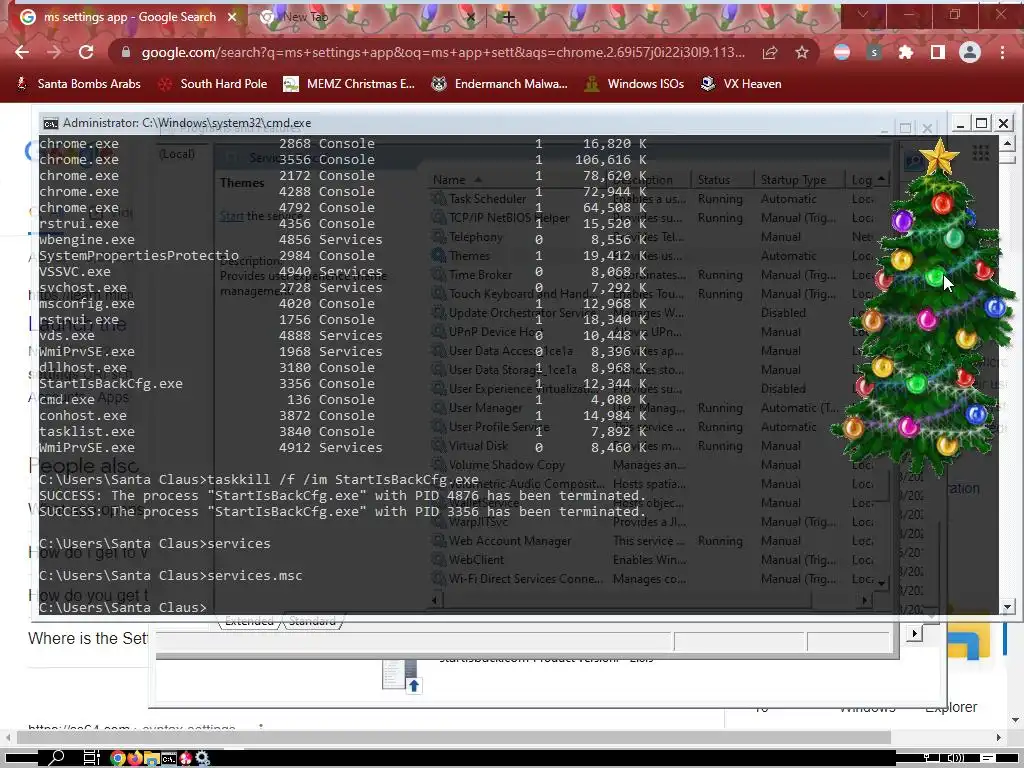The image size is (1024, 768).
Task: Select the Virtual Disk service
Action: click(x=478, y=445)
